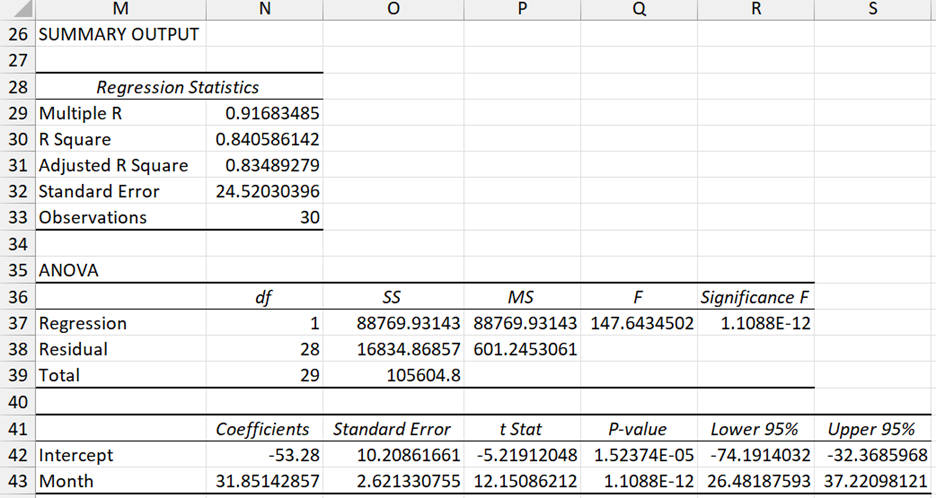Viewport: 936px width, 498px height.
Task: Select the Month Upper 95% value
Action: (x=872, y=481)
